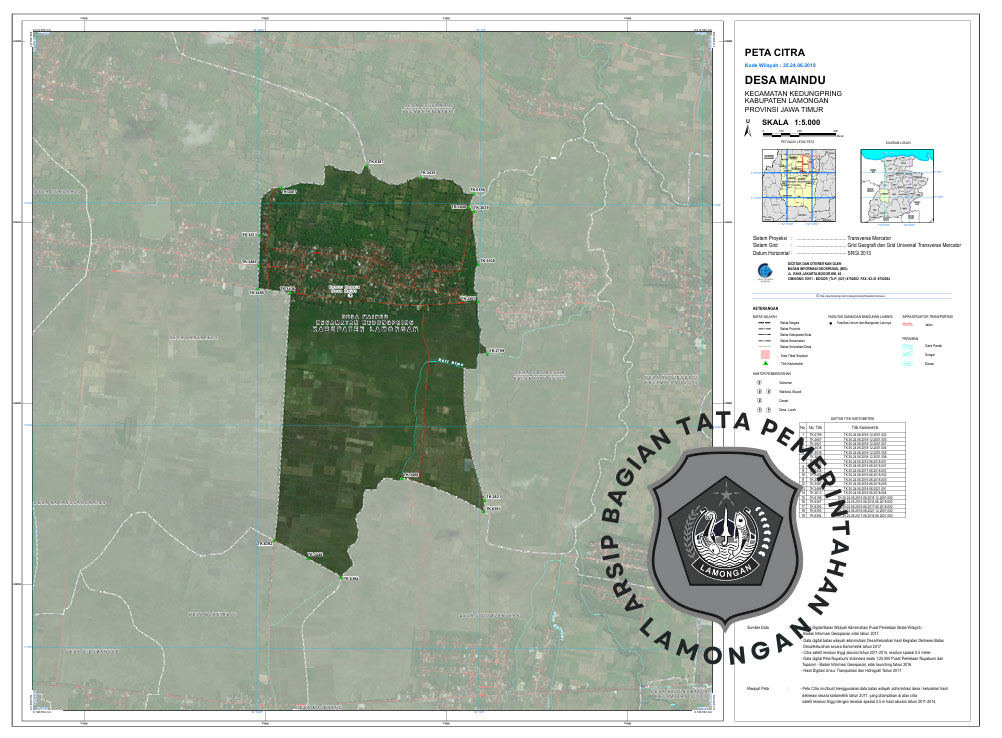This screenshot has width=1002, height=738.
Task: Click the Gubernur office symbol in legend
Action: coord(759,382)
